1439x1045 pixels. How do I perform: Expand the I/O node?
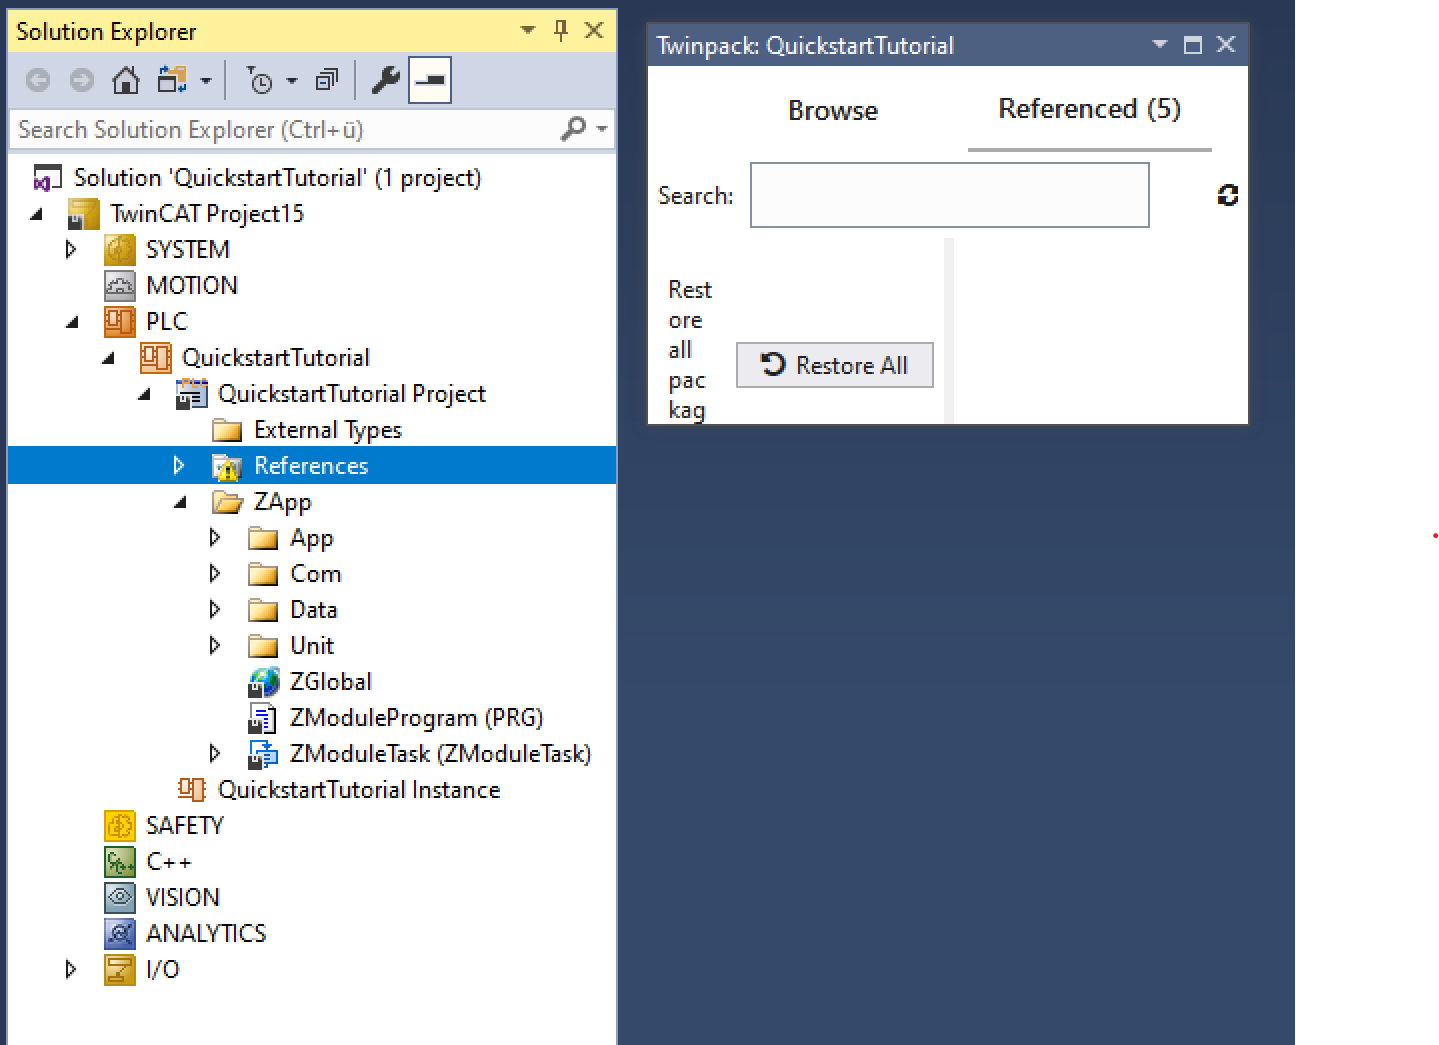[71, 969]
